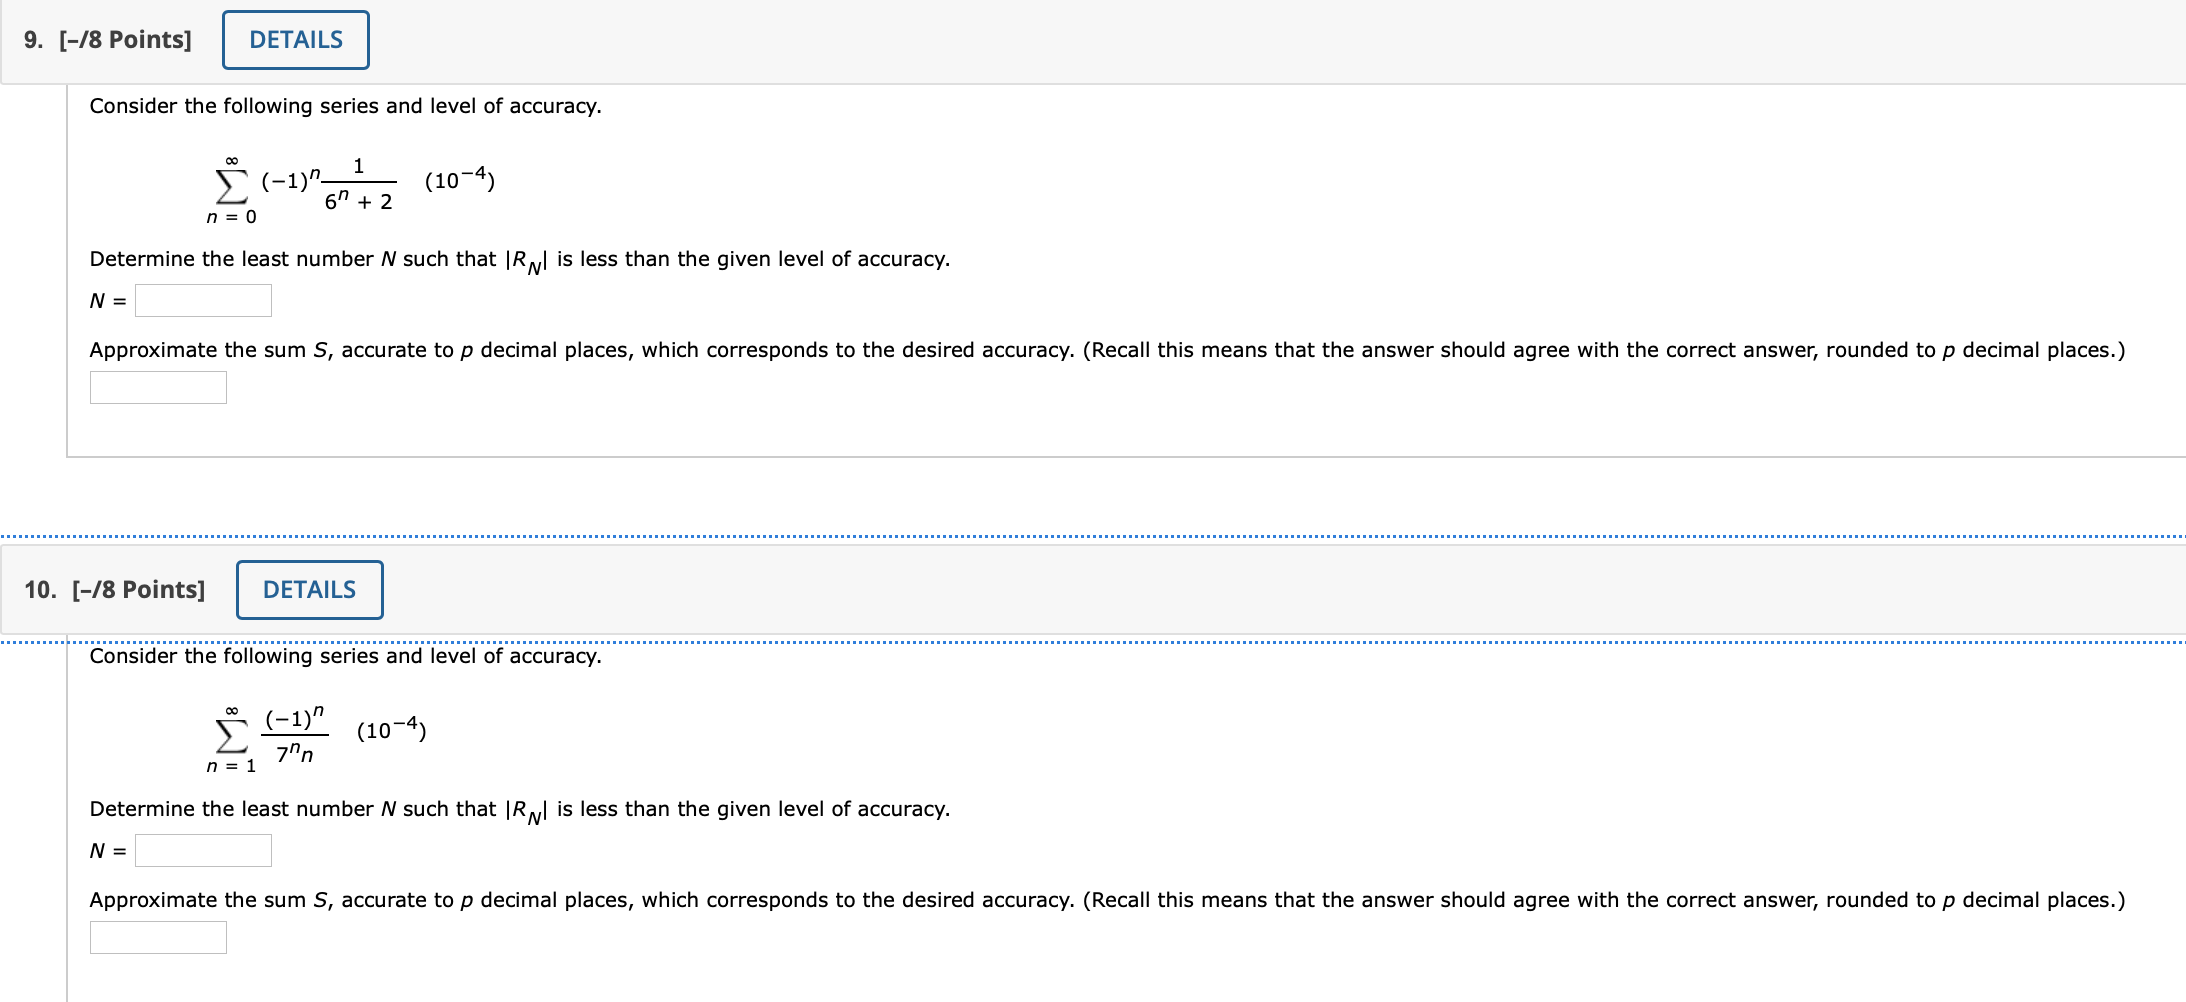Click 'Determine the least number N' line in question 9
The image size is (2186, 1002).
pos(520,260)
